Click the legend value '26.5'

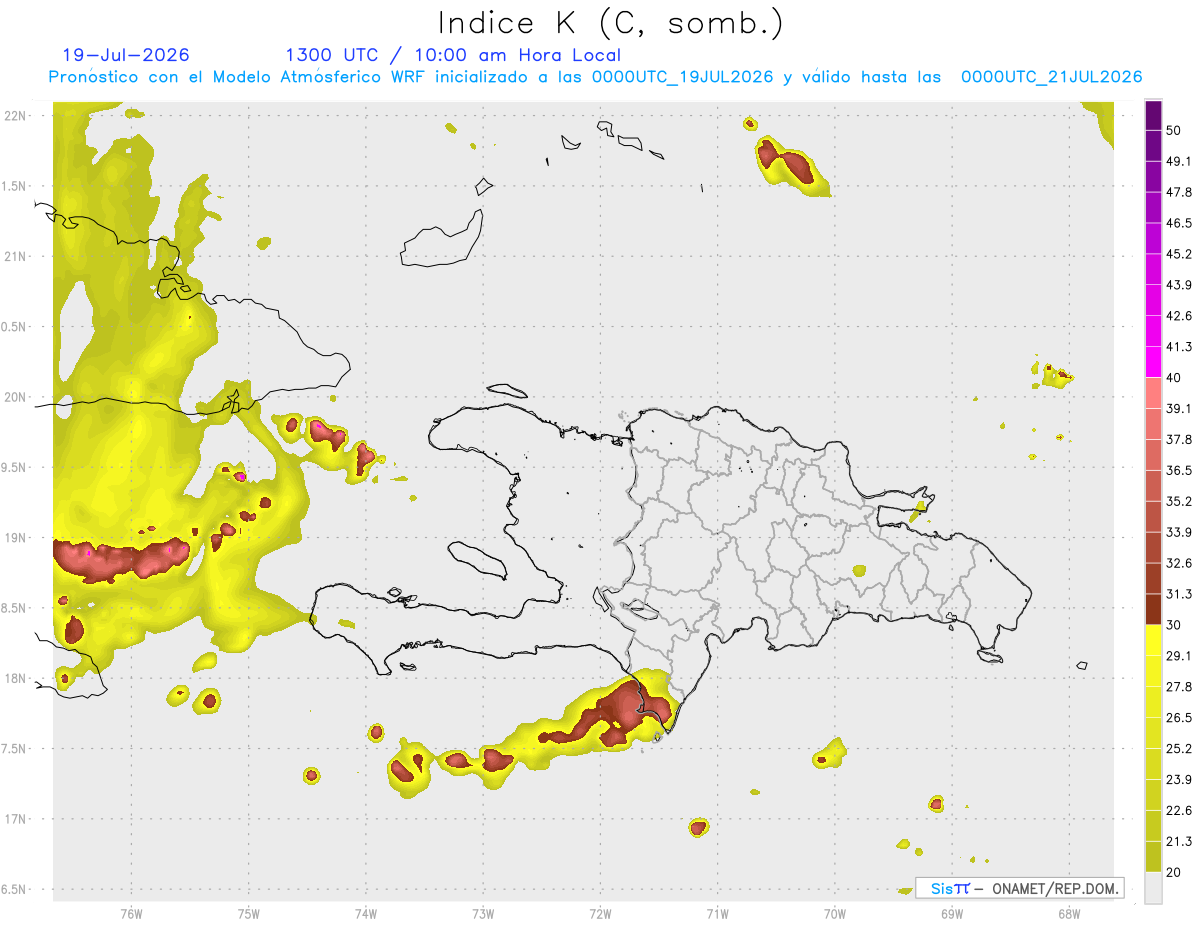[x=1179, y=718]
